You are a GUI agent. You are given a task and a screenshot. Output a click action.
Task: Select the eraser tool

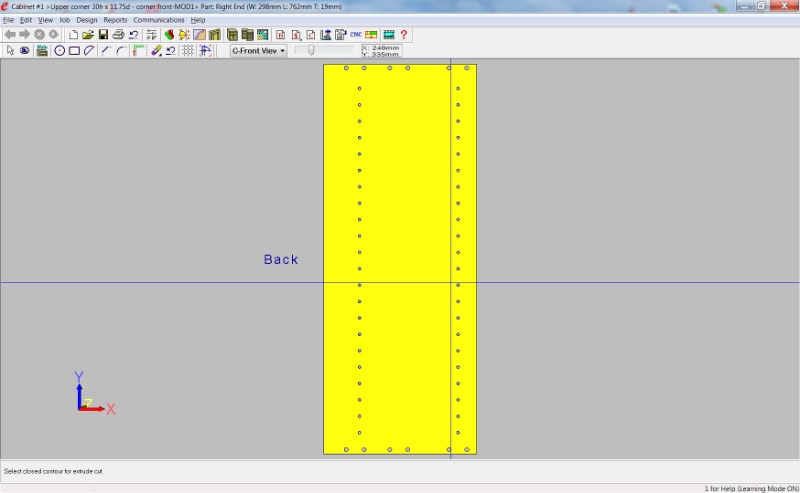click(156, 50)
